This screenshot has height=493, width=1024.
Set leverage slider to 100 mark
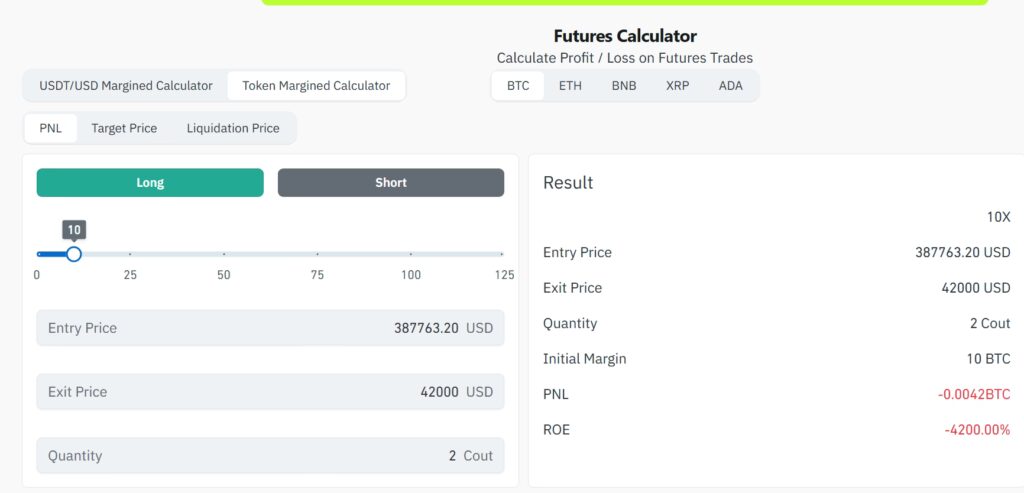click(411, 254)
